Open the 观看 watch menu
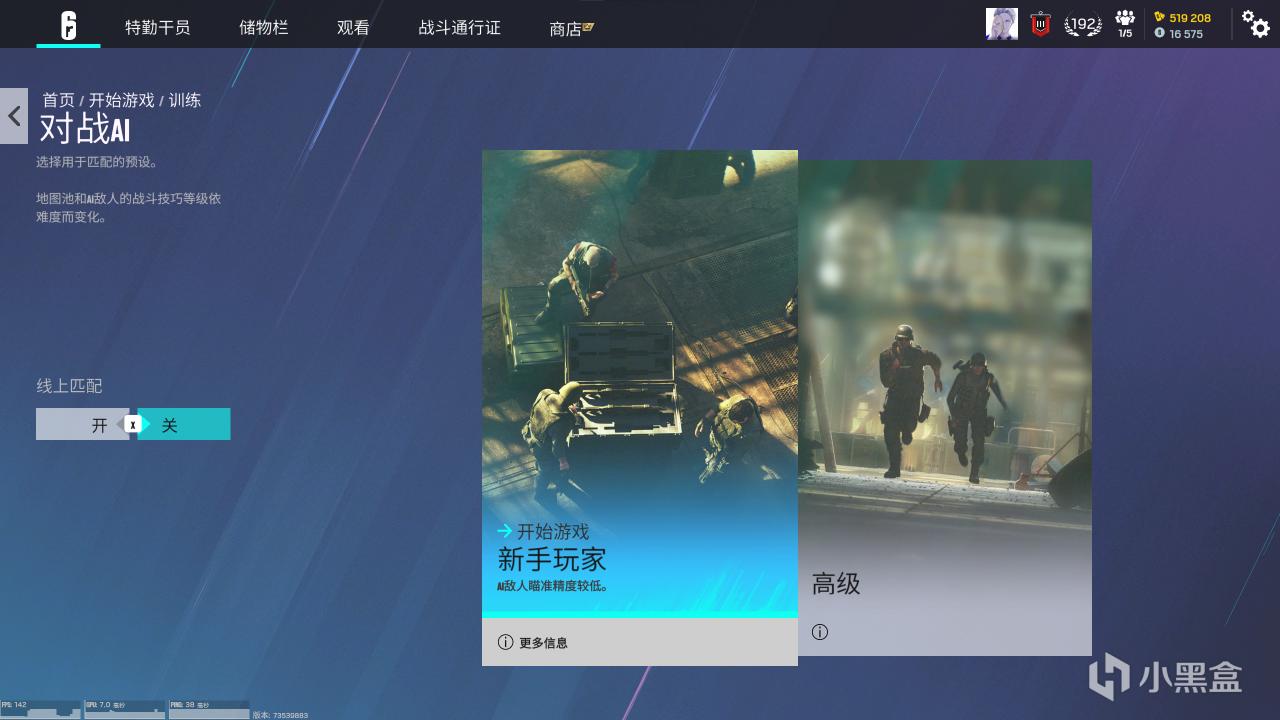This screenshot has width=1280, height=720. tap(353, 28)
